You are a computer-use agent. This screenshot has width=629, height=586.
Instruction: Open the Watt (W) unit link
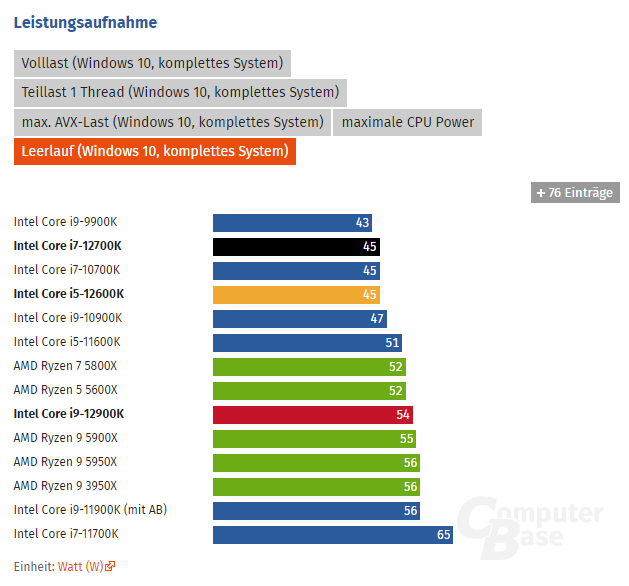[x=81, y=566]
